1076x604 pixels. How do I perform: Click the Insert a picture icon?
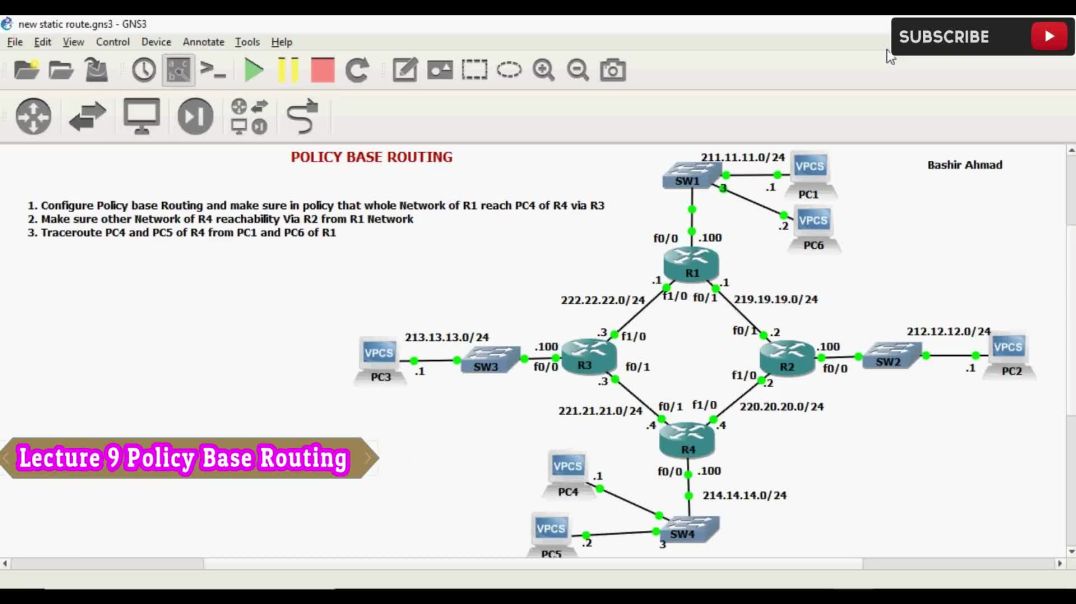440,70
